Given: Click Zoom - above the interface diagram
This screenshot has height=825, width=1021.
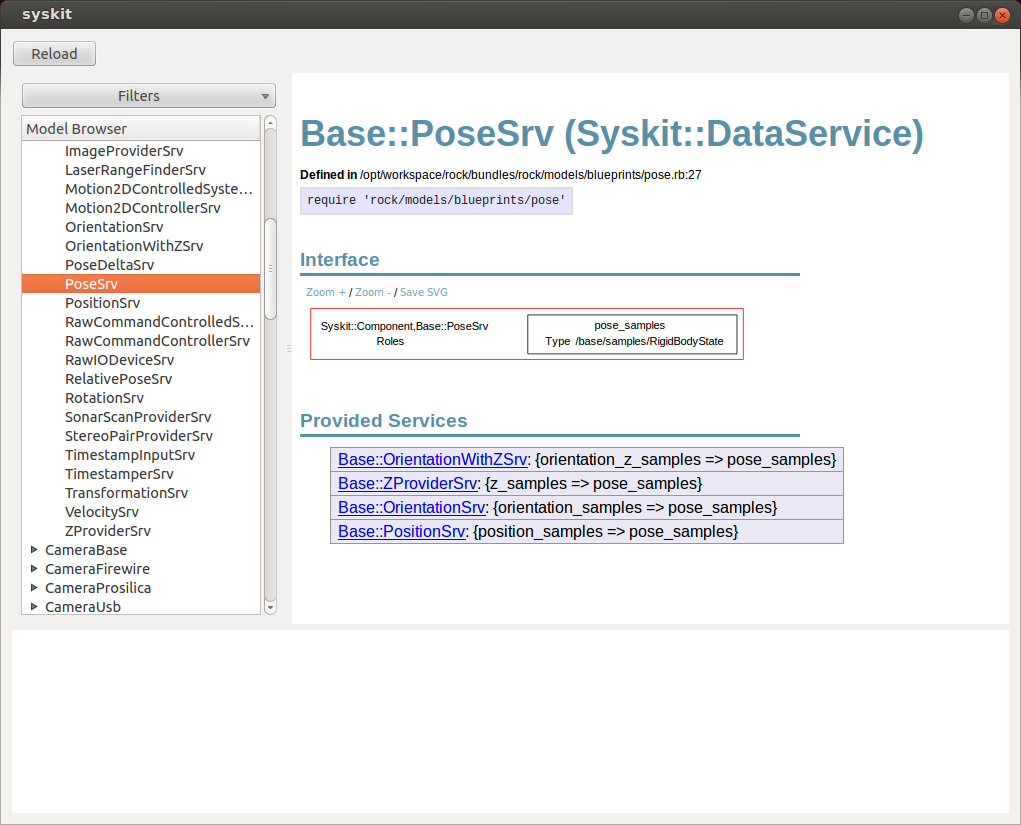Looking at the screenshot, I should click(x=372, y=293).
